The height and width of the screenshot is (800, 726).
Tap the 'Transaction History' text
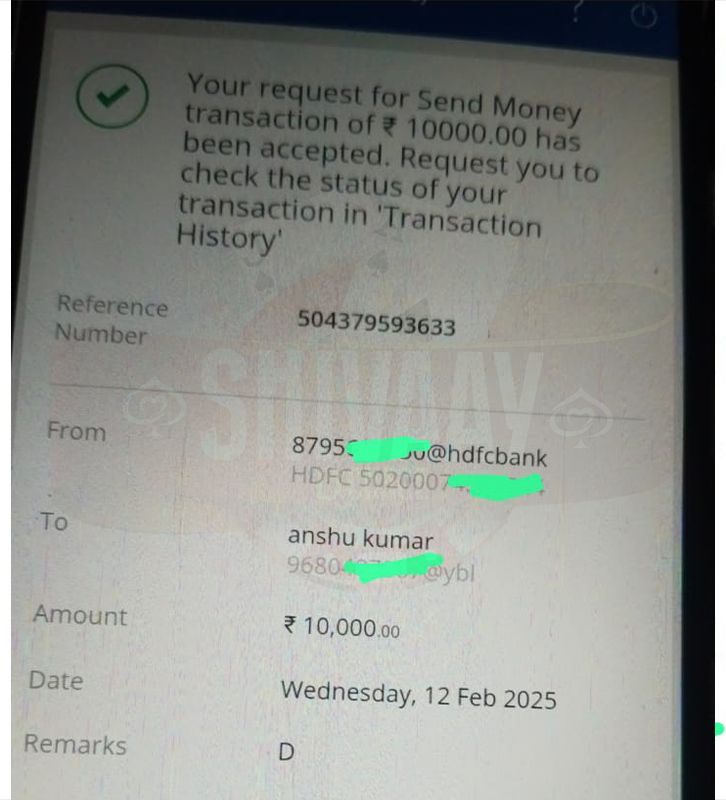point(359,226)
